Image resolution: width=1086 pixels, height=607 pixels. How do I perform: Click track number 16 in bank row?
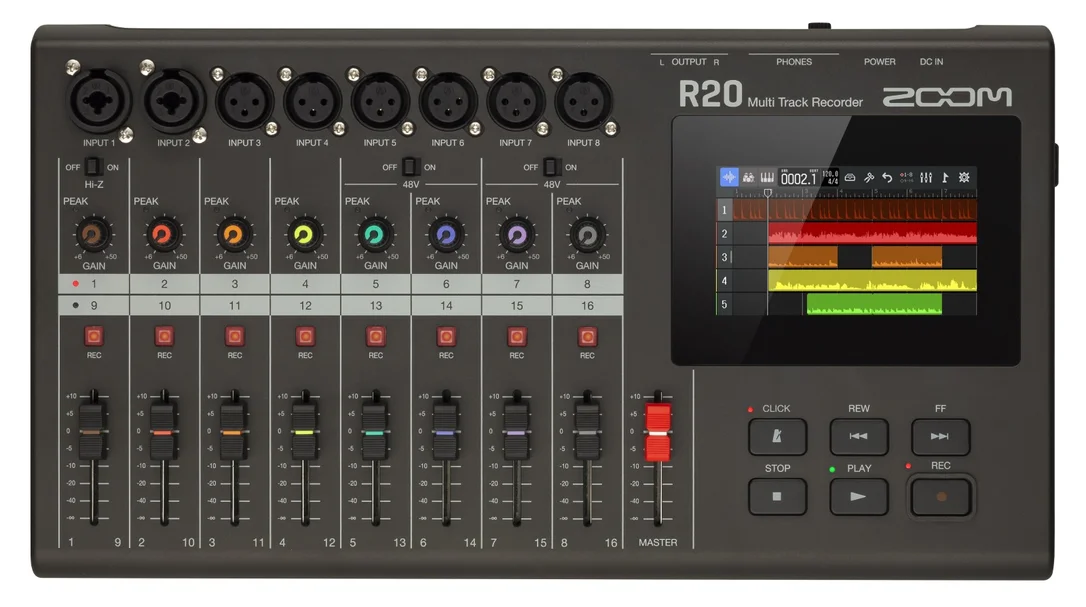click(x=587, y=306)
